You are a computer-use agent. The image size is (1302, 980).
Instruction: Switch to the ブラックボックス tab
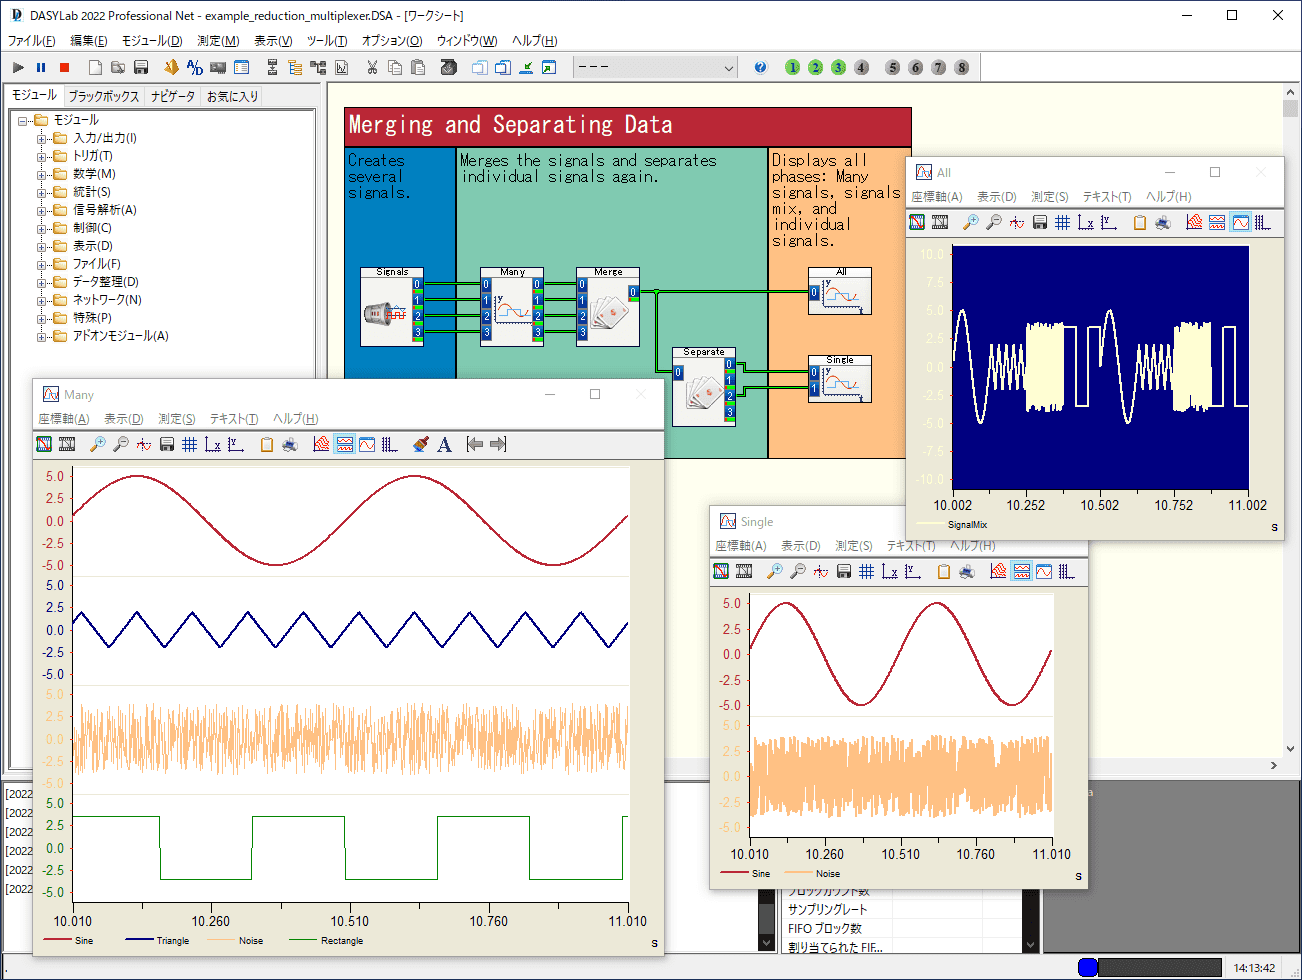104,96
